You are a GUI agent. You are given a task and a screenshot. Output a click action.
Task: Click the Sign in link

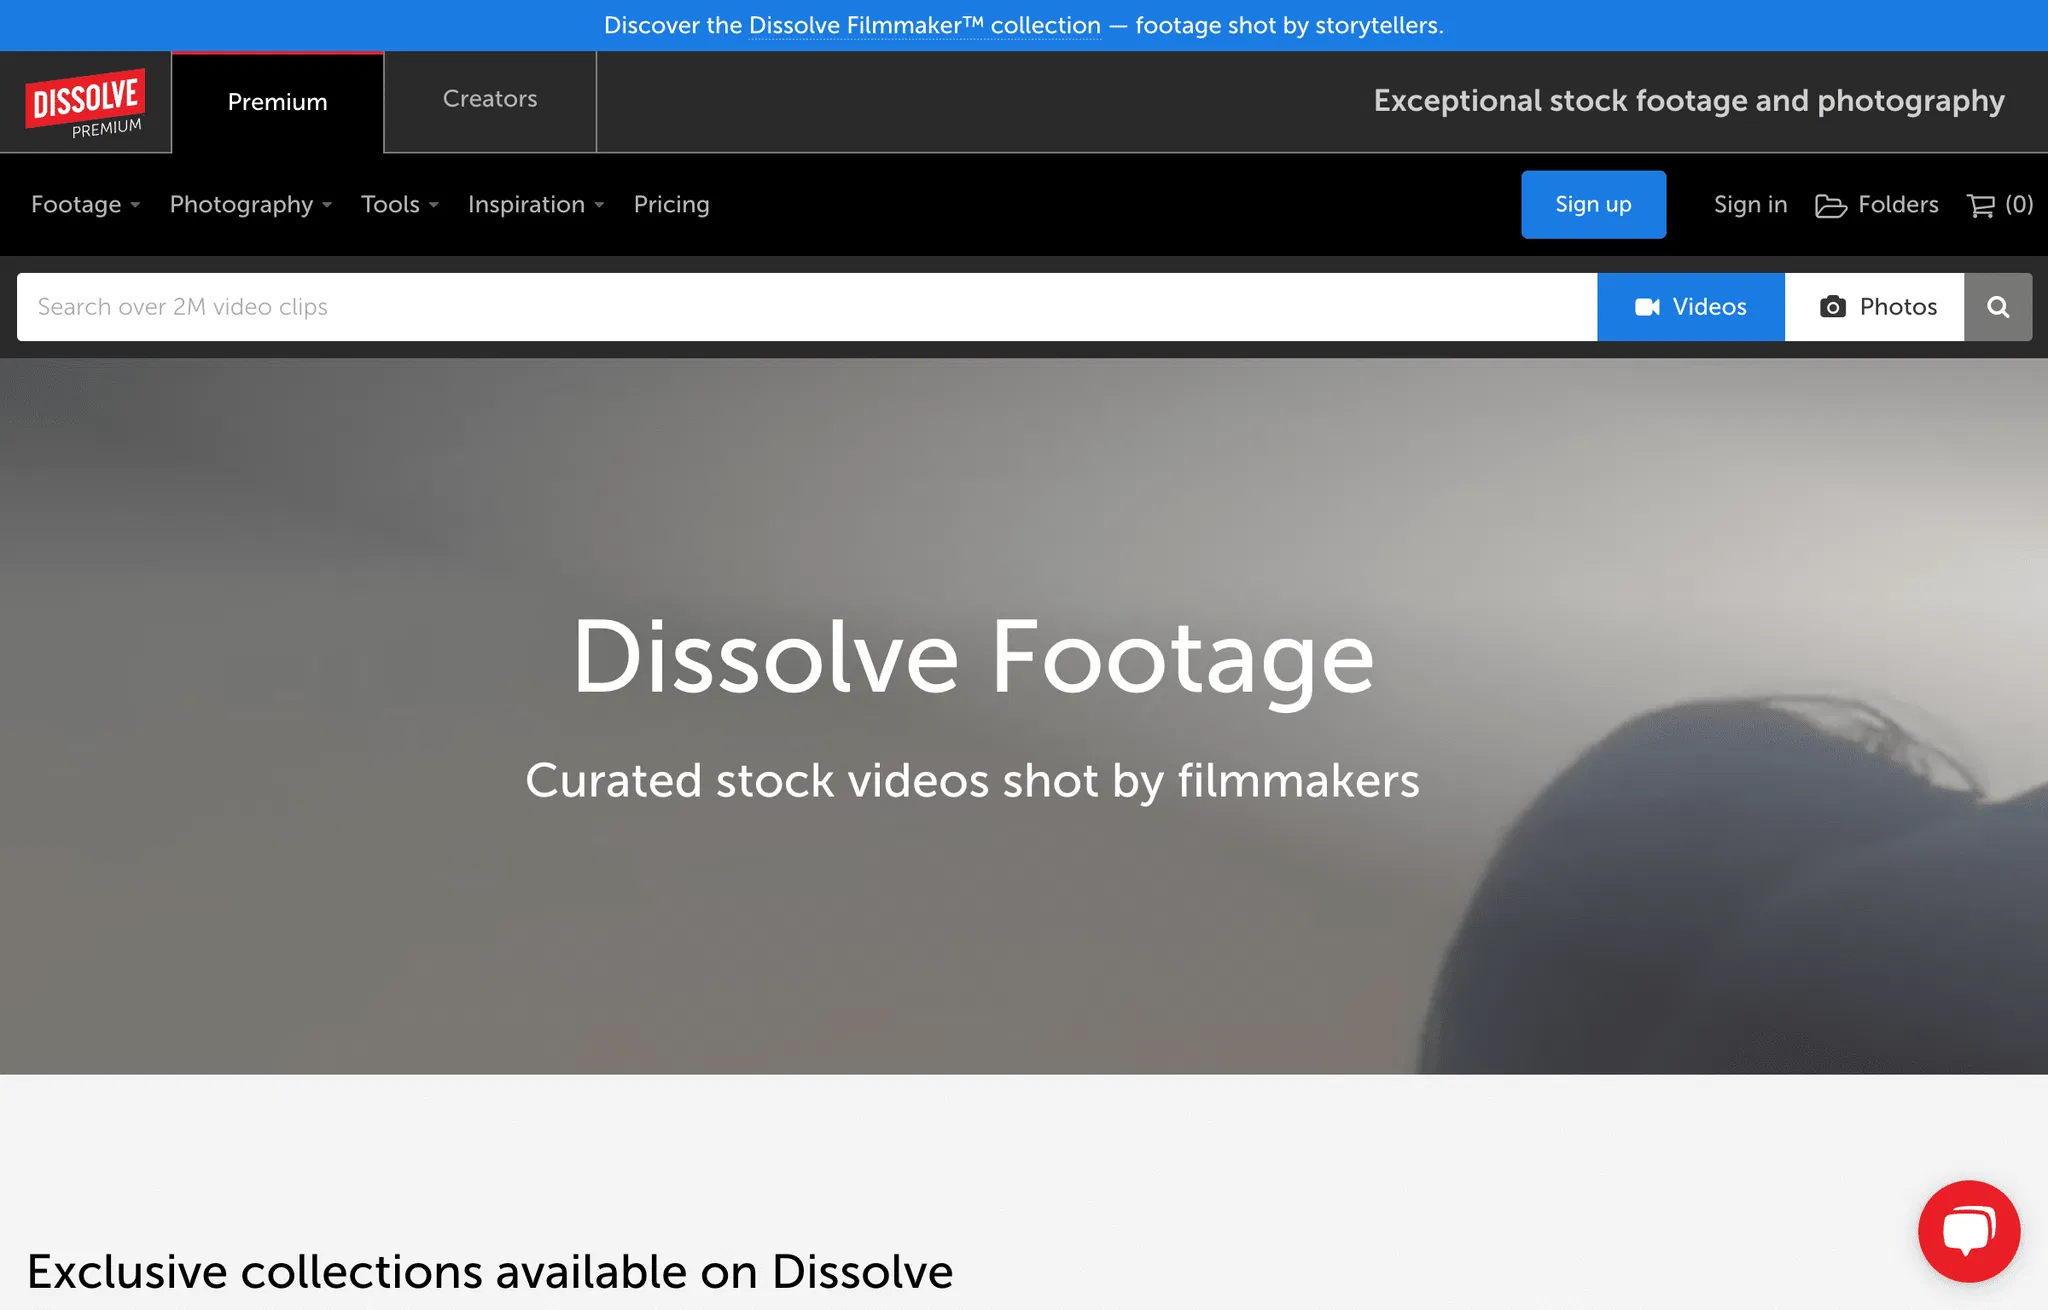tap(1750, 205)
